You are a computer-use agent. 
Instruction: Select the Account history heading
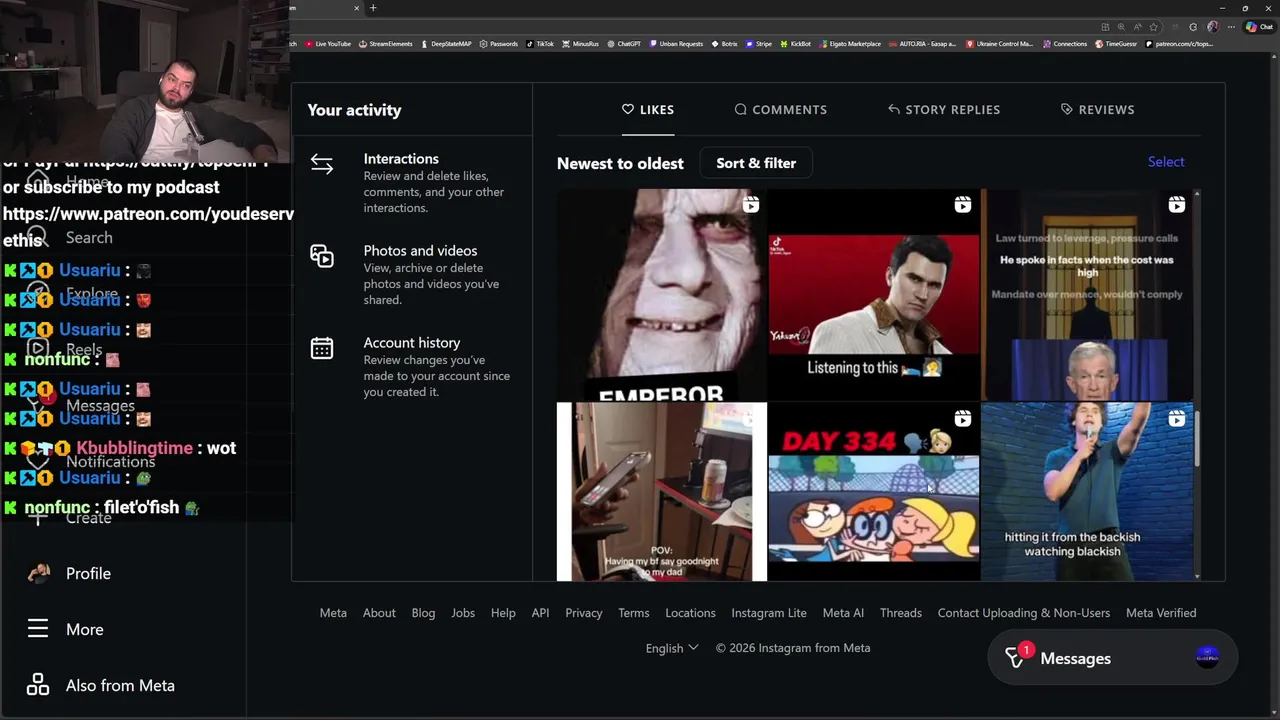click(x=412, y=343)
